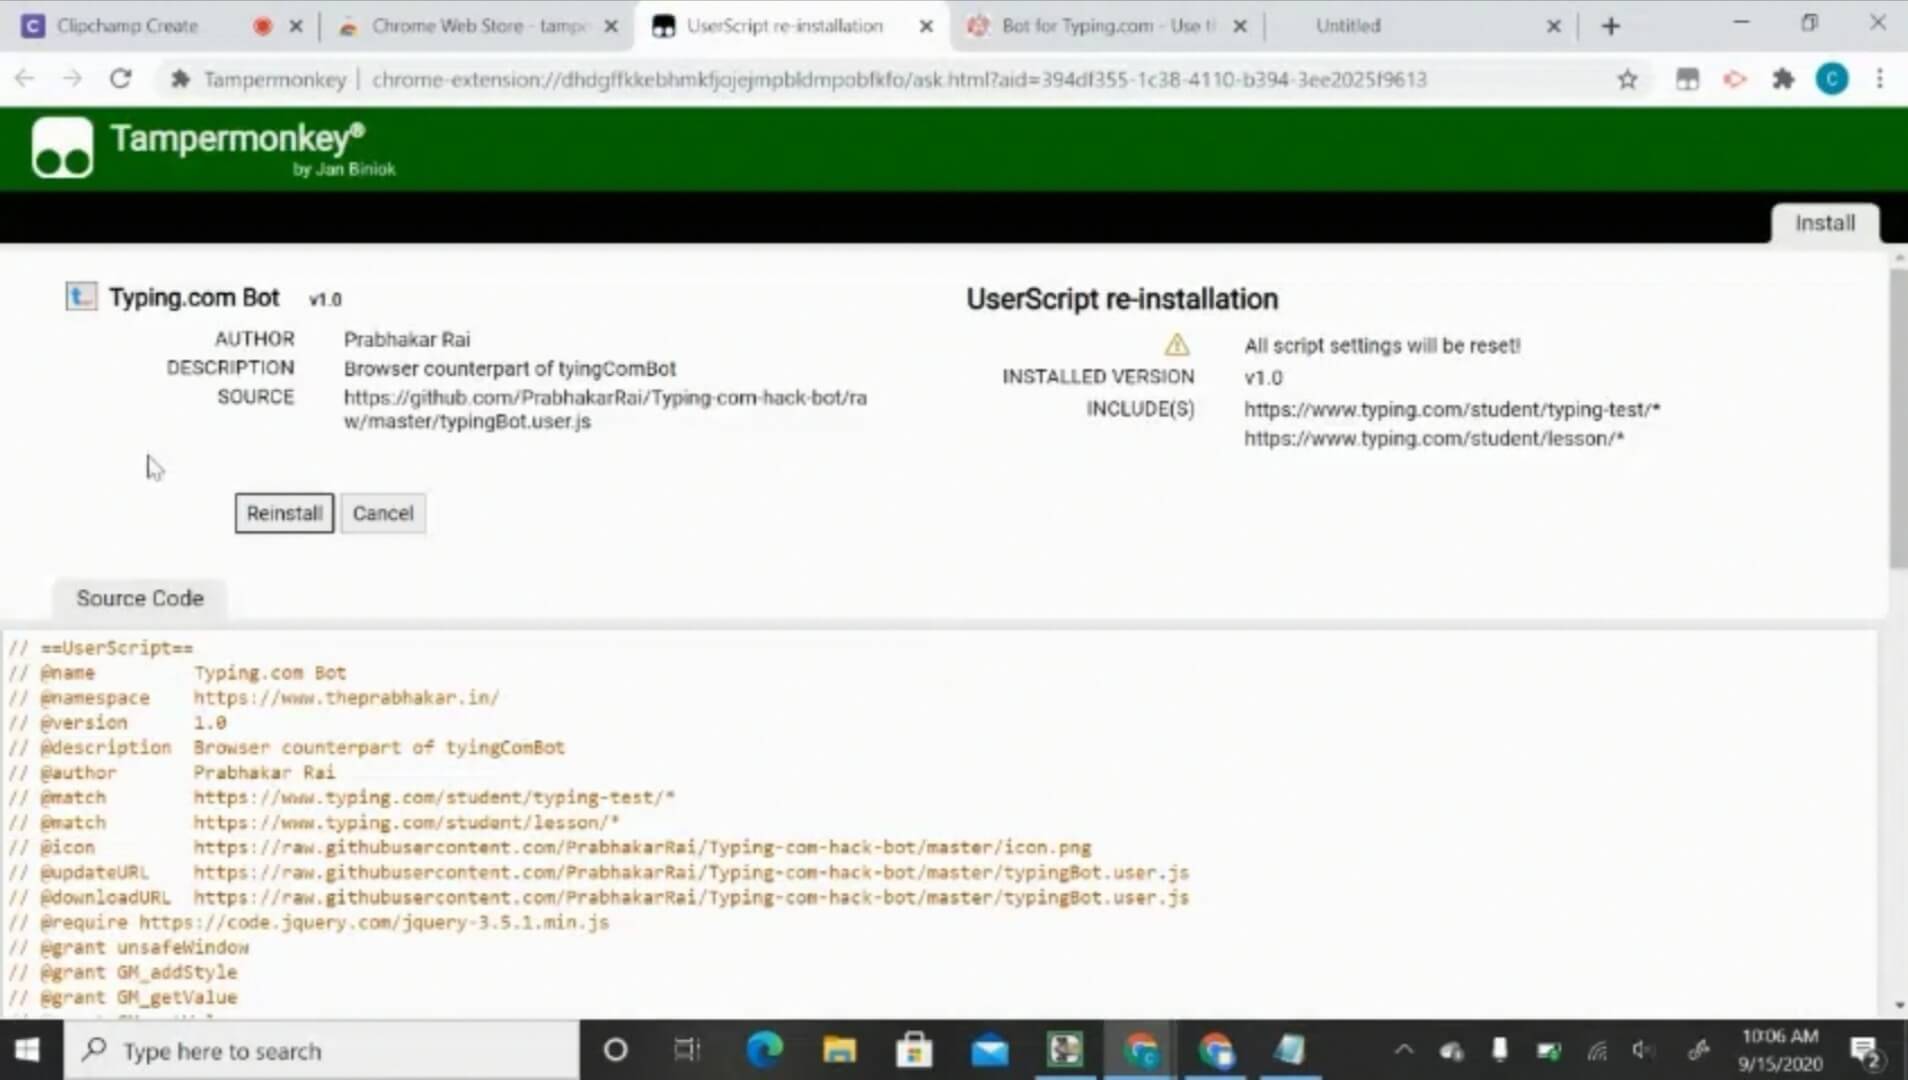Viewport: 1908px width, 1080px height.
Task: Click the Reinstall button
Action: point(284,513)
